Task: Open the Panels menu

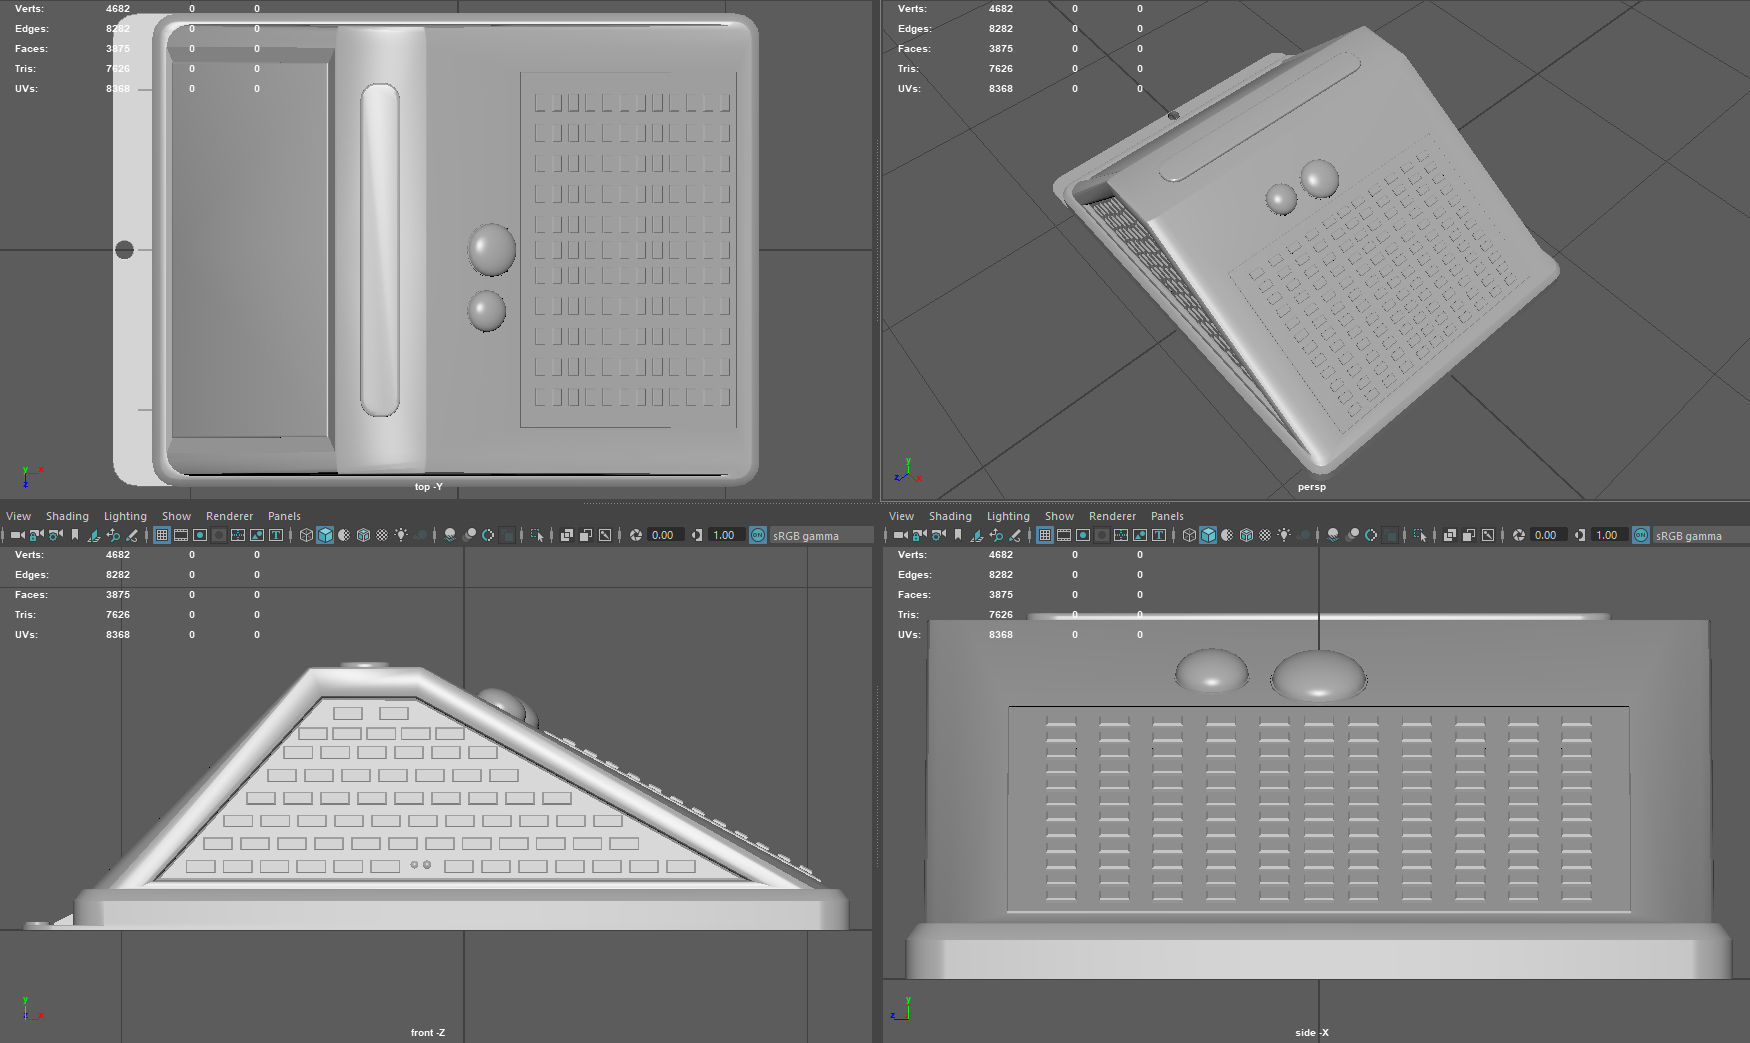Action: point(284,515)
